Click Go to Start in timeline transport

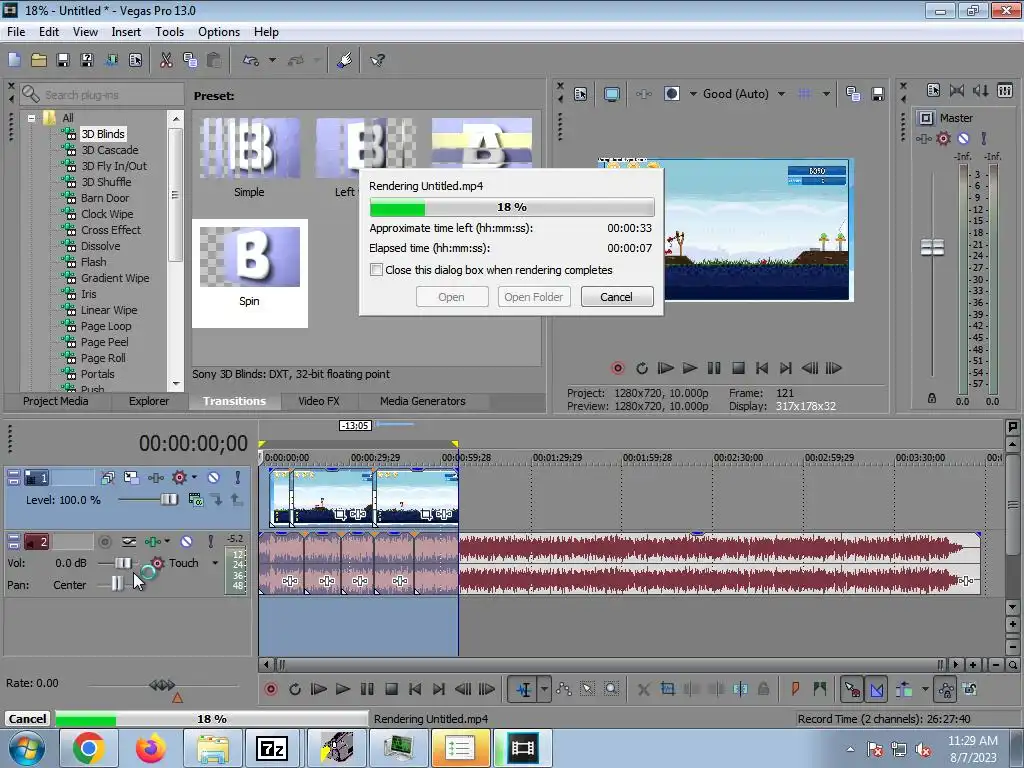click(x=415, y=689)
